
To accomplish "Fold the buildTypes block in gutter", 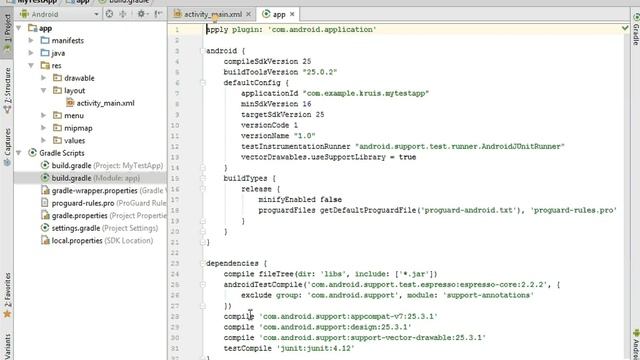I will pos(203,178).
